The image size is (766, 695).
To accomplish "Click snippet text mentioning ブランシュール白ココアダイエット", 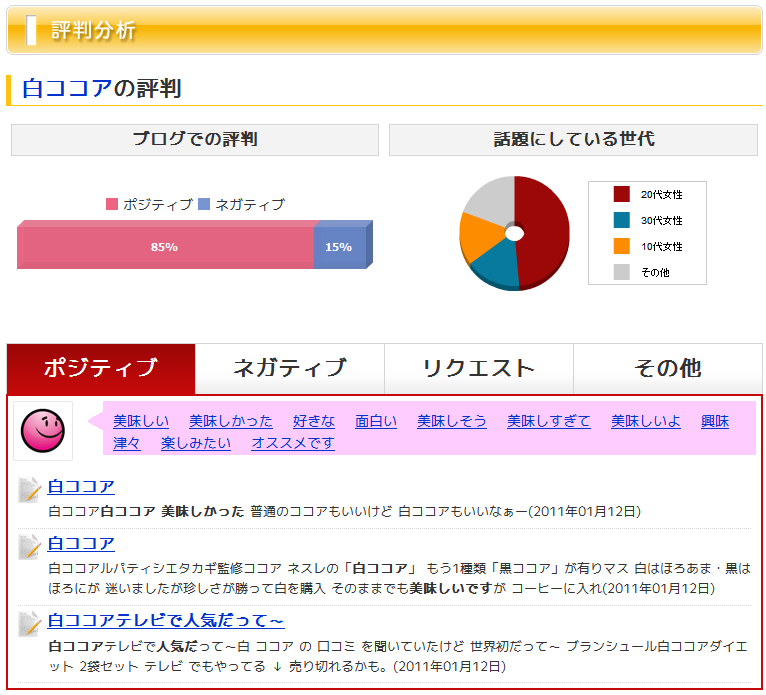I will click(398, 656).
